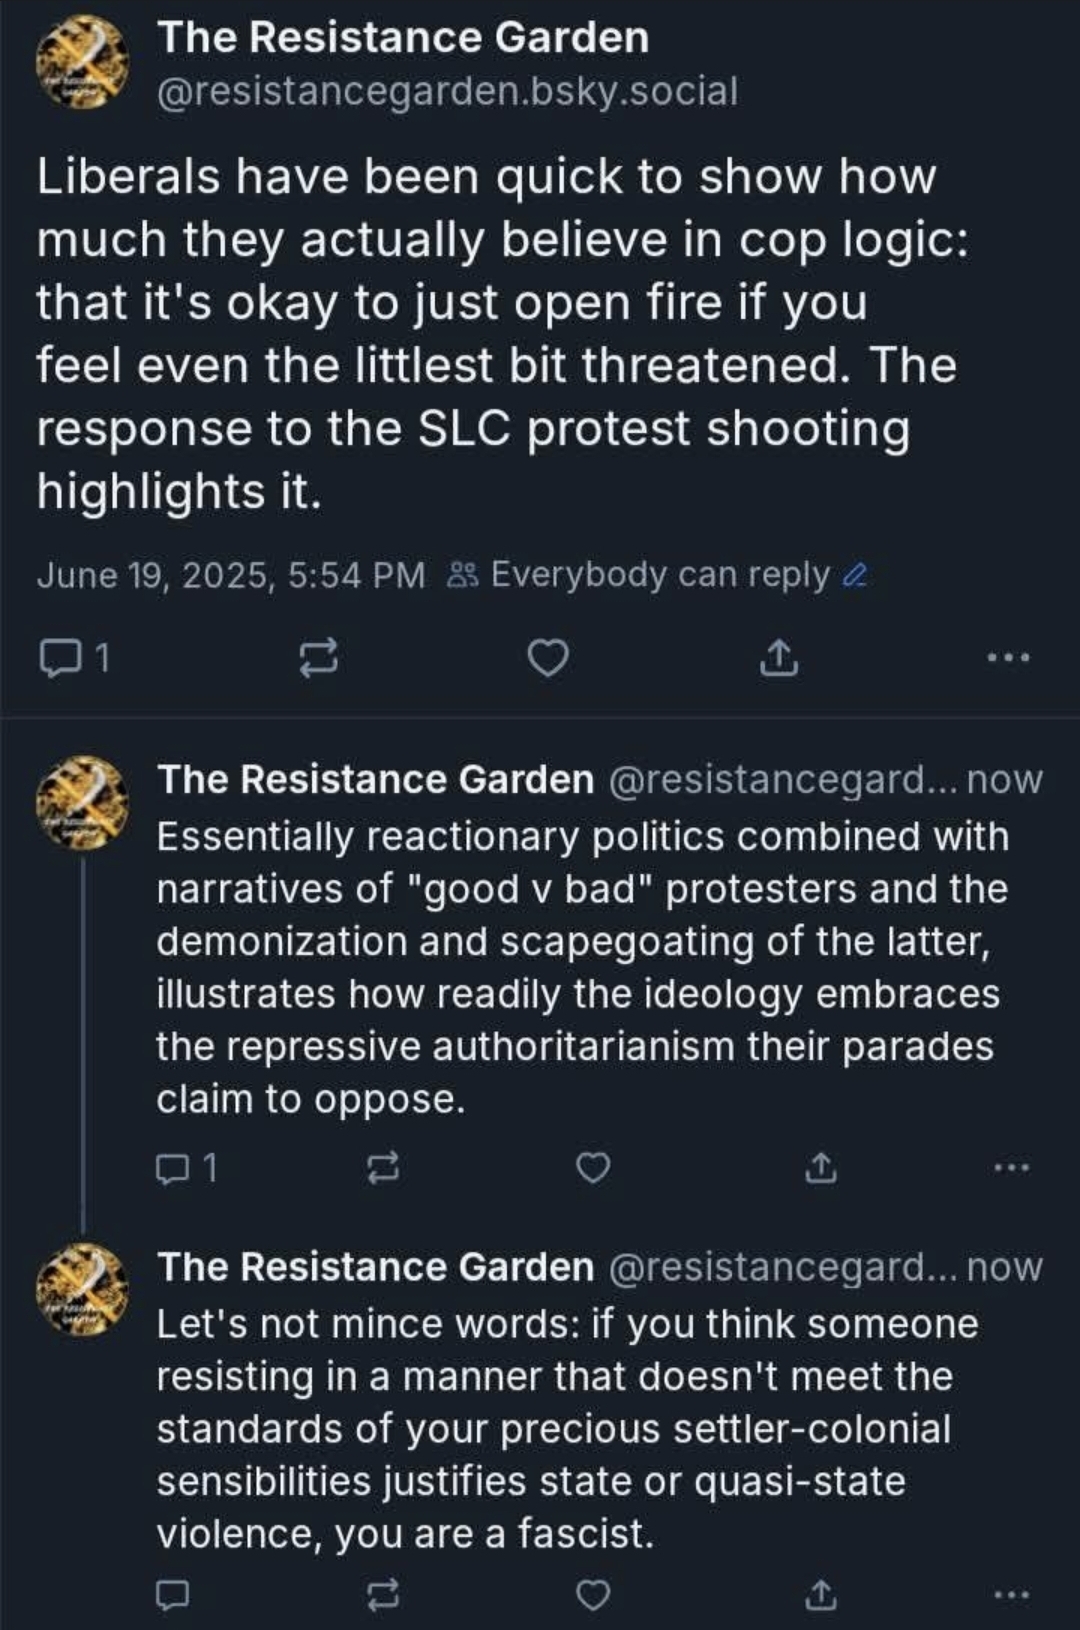This screenshot has height=1630, width=1080.
Task: Reply to the main post about cop logic
Action: point(58,657)
